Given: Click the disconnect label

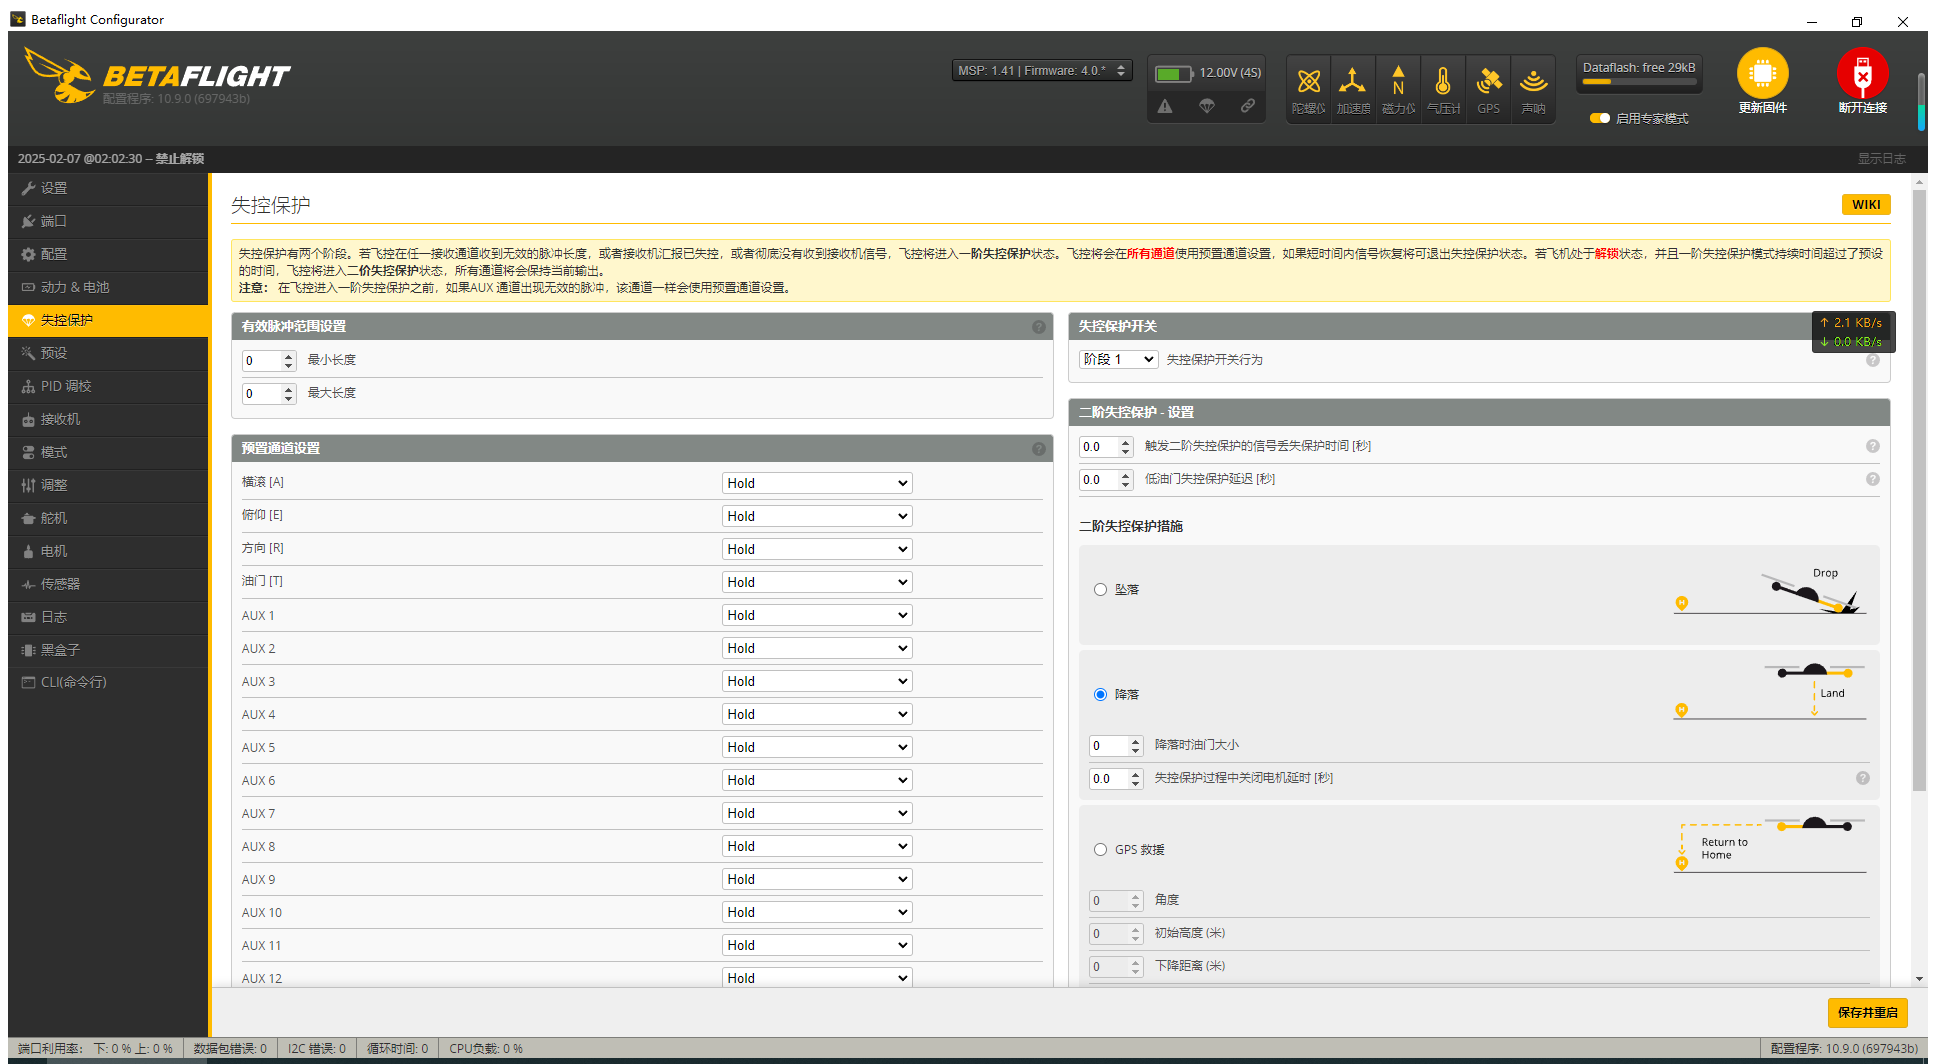Looking at the screenshot, I should tap(1862, 108).
